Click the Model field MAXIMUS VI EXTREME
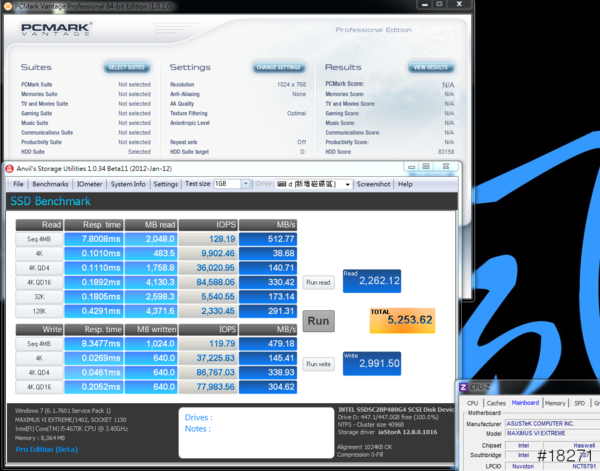 [553, 433]
